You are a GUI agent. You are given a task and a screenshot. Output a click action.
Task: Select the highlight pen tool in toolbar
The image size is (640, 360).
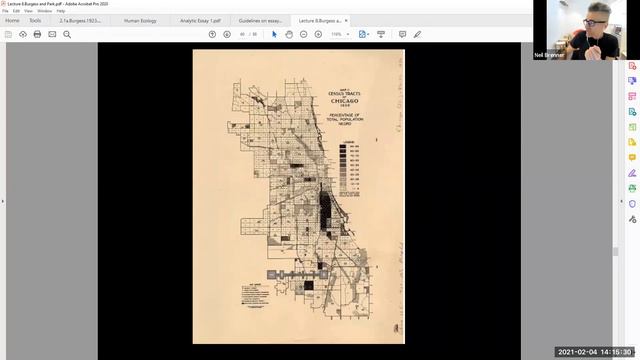(417, 34)
